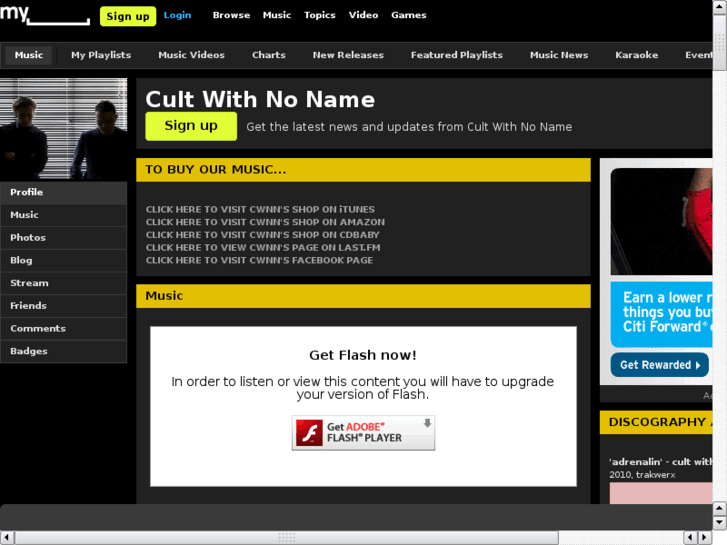Screen dimensions: 727x545
Task: Go to My Playlists tab
Action: coord(101,55)
